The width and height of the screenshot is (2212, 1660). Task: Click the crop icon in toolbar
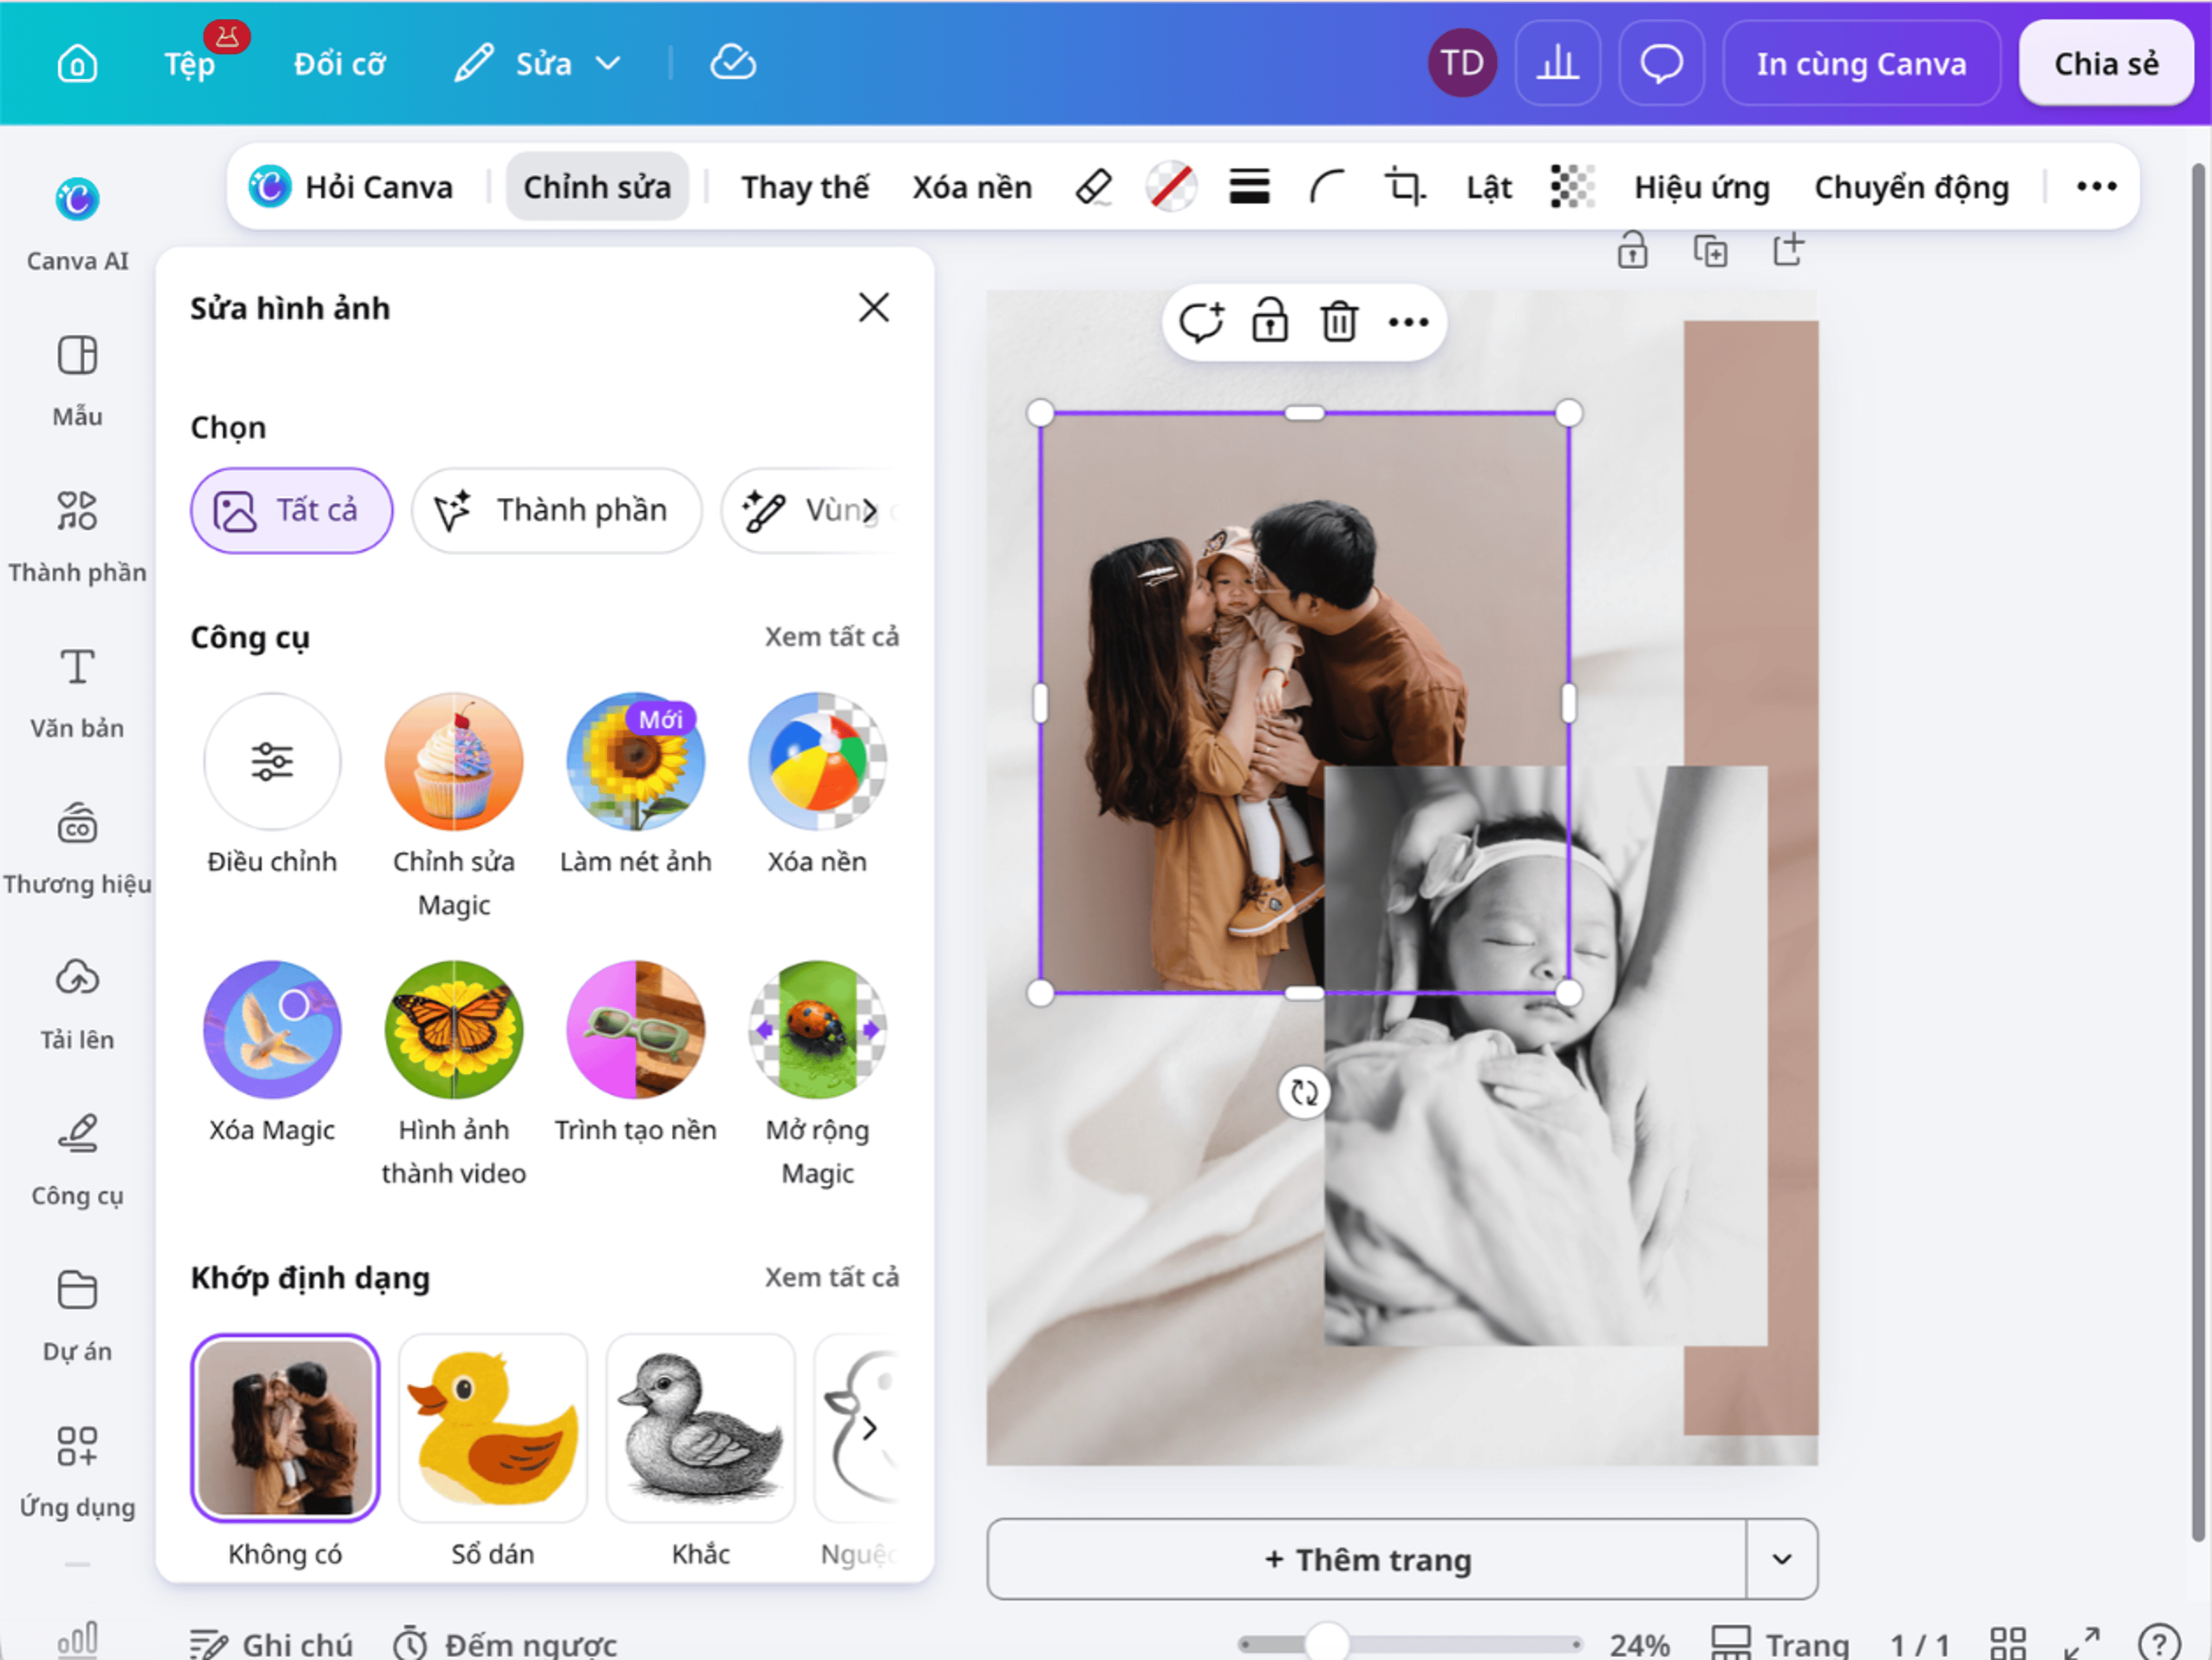tap(1405, 187)
